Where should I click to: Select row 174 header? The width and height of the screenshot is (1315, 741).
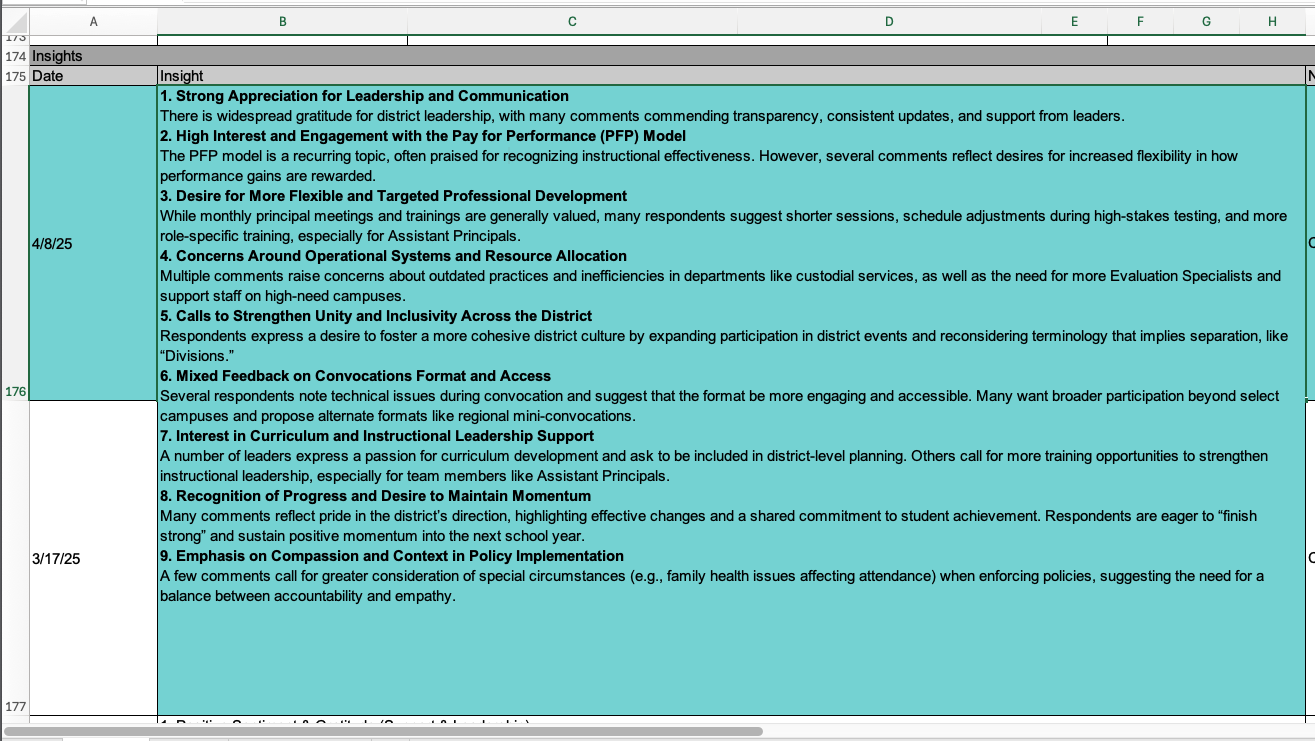coord(15,56)
